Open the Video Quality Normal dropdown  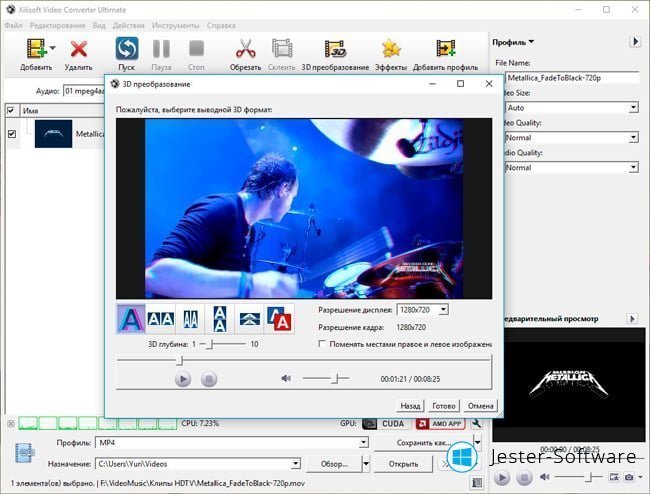(633, 138)
